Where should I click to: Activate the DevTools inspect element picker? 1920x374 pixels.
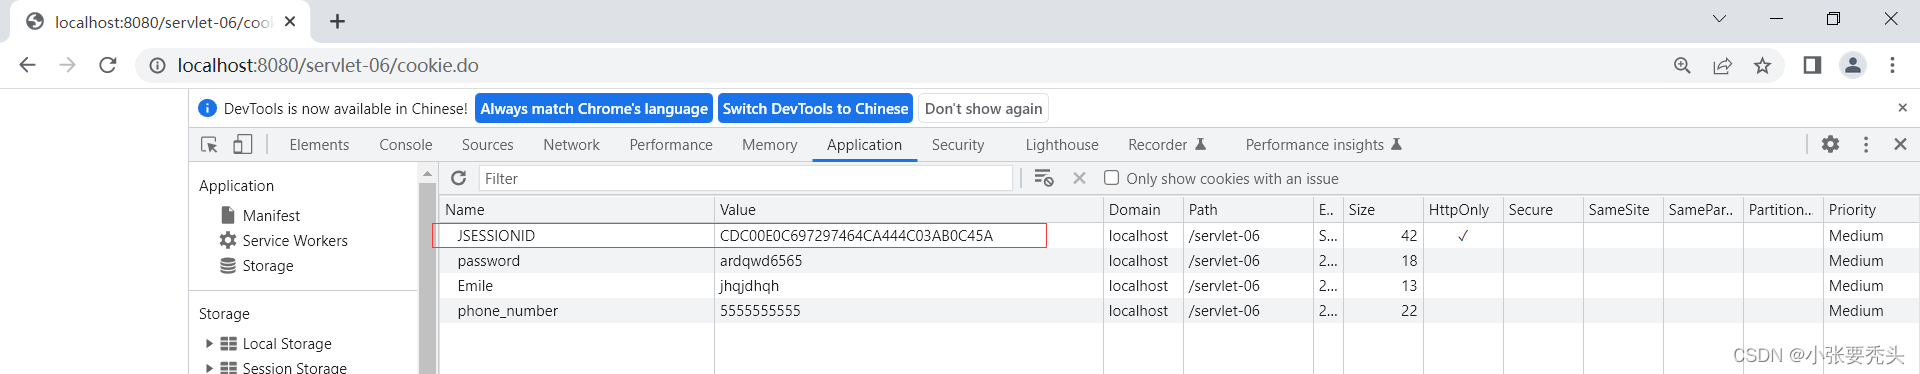point(209,144)
